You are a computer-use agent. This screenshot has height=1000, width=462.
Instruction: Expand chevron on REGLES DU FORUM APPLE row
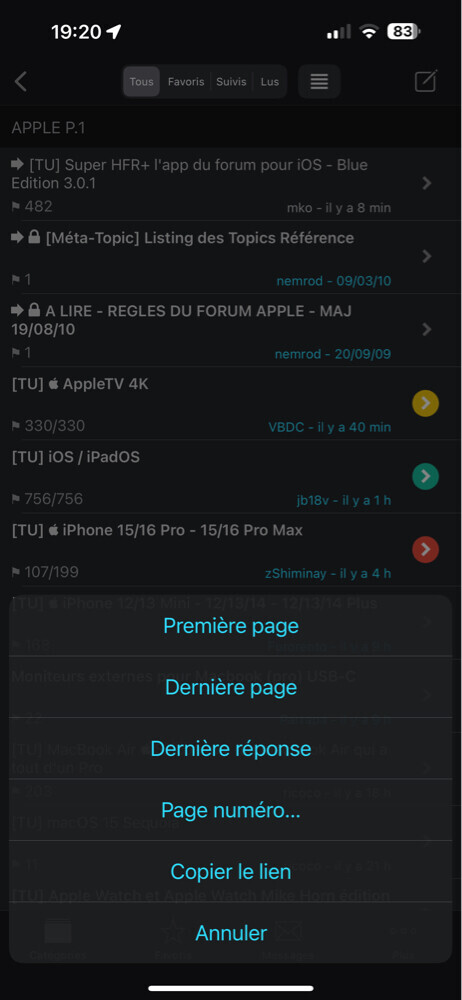(x=427, y=330)
